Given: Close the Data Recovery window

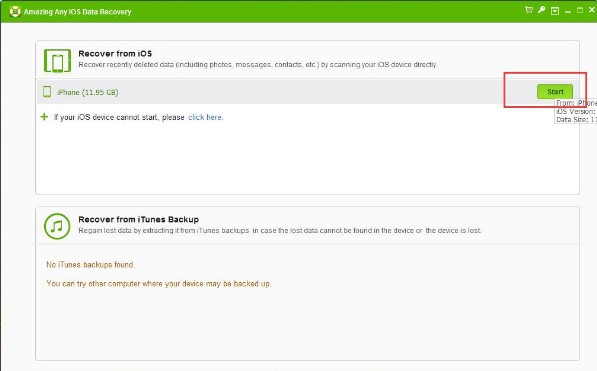Looking at the screenshot, I should click(x=592, y=10).
